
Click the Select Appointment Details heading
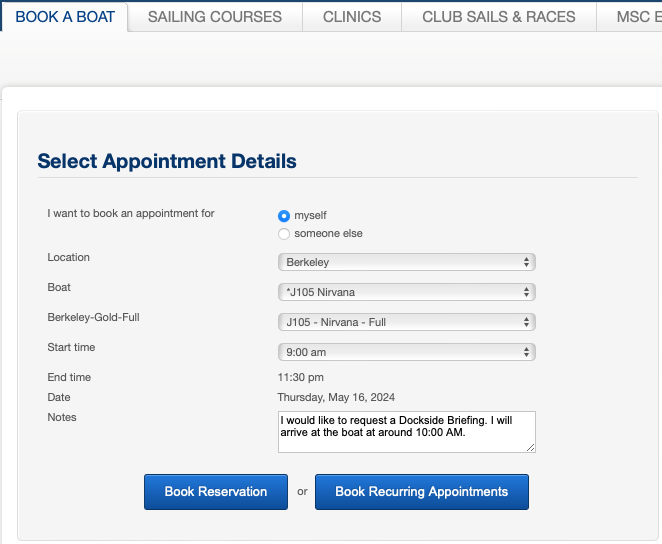point(167,161)
